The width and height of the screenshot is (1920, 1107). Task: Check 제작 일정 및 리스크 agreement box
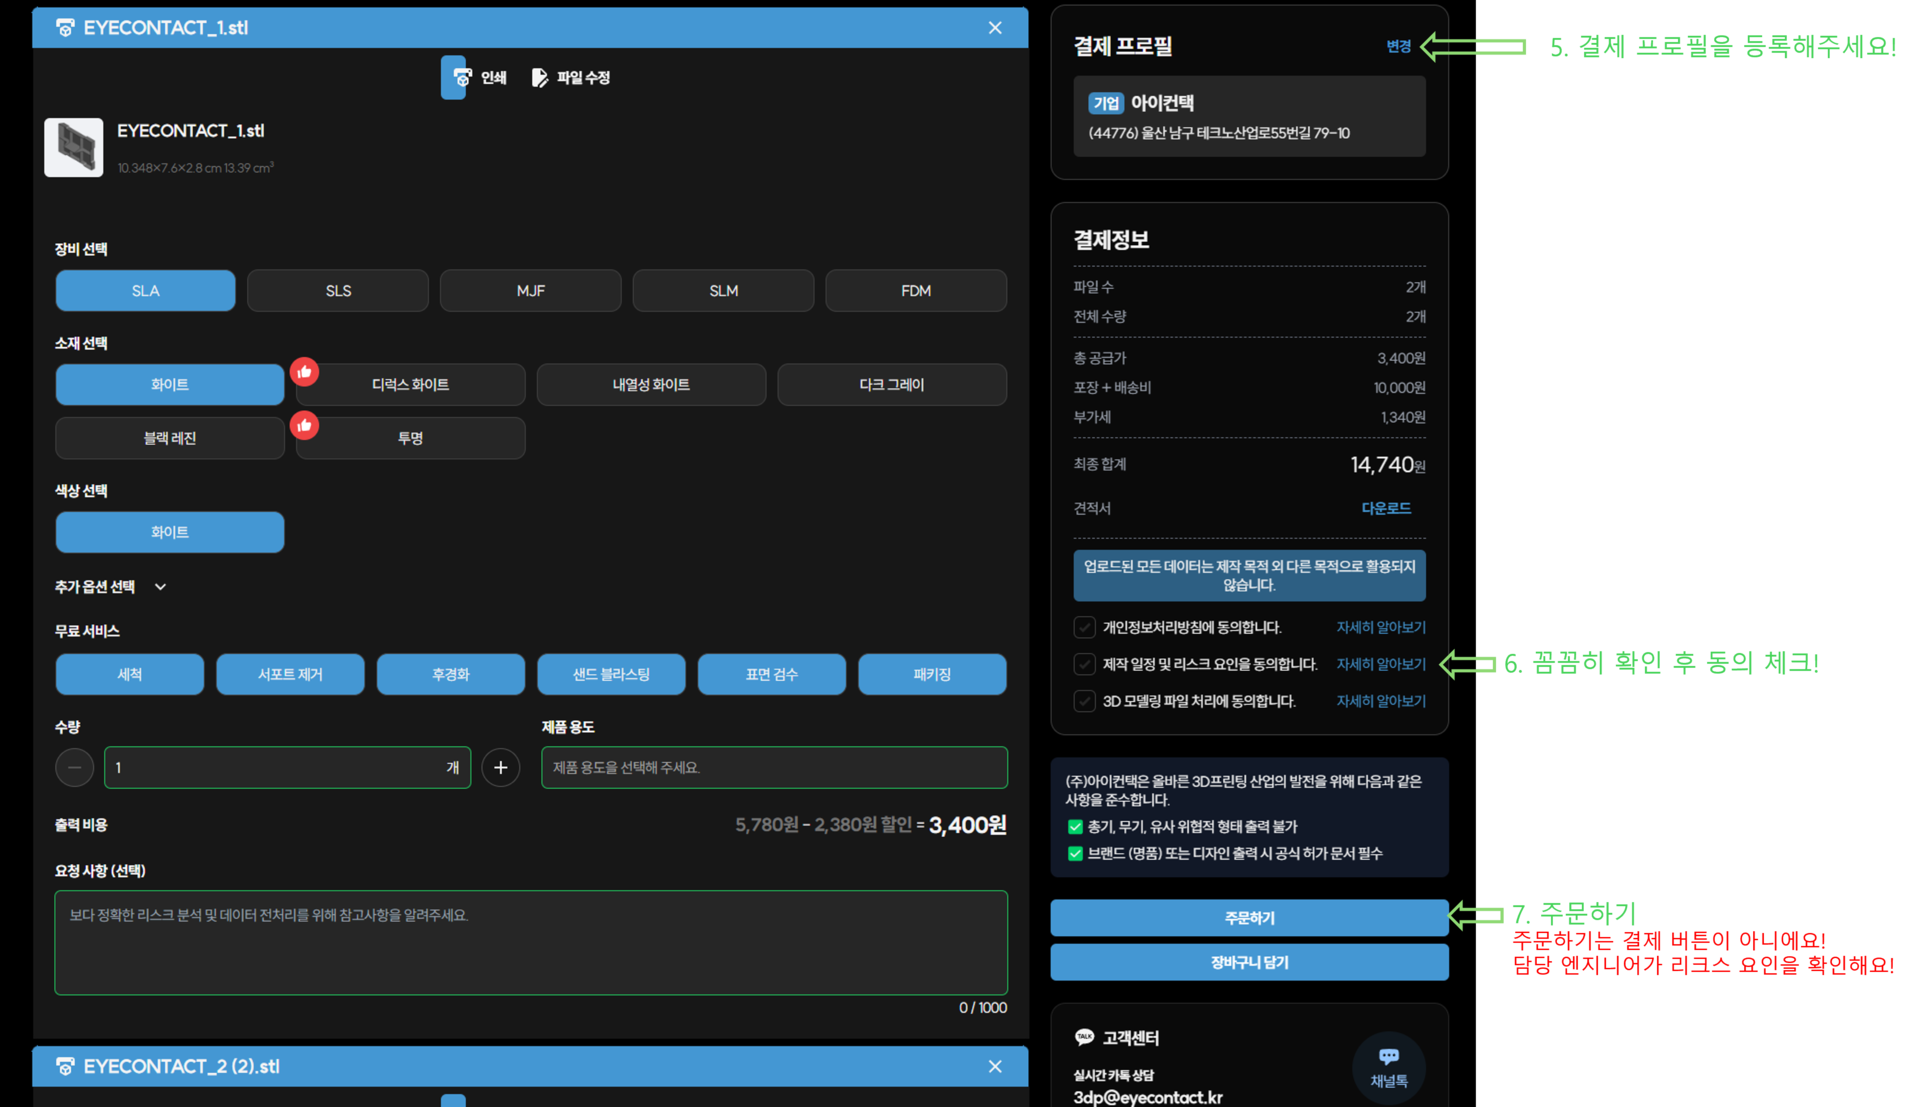pyautogui.click(x=1085, y=664)
